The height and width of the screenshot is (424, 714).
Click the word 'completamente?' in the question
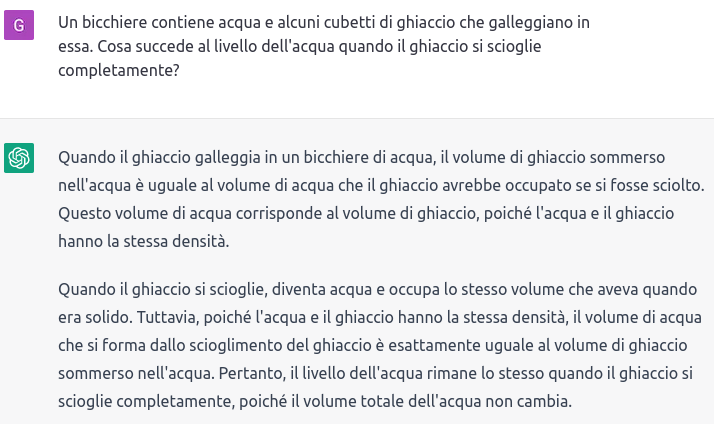click(x=119, y=70)
